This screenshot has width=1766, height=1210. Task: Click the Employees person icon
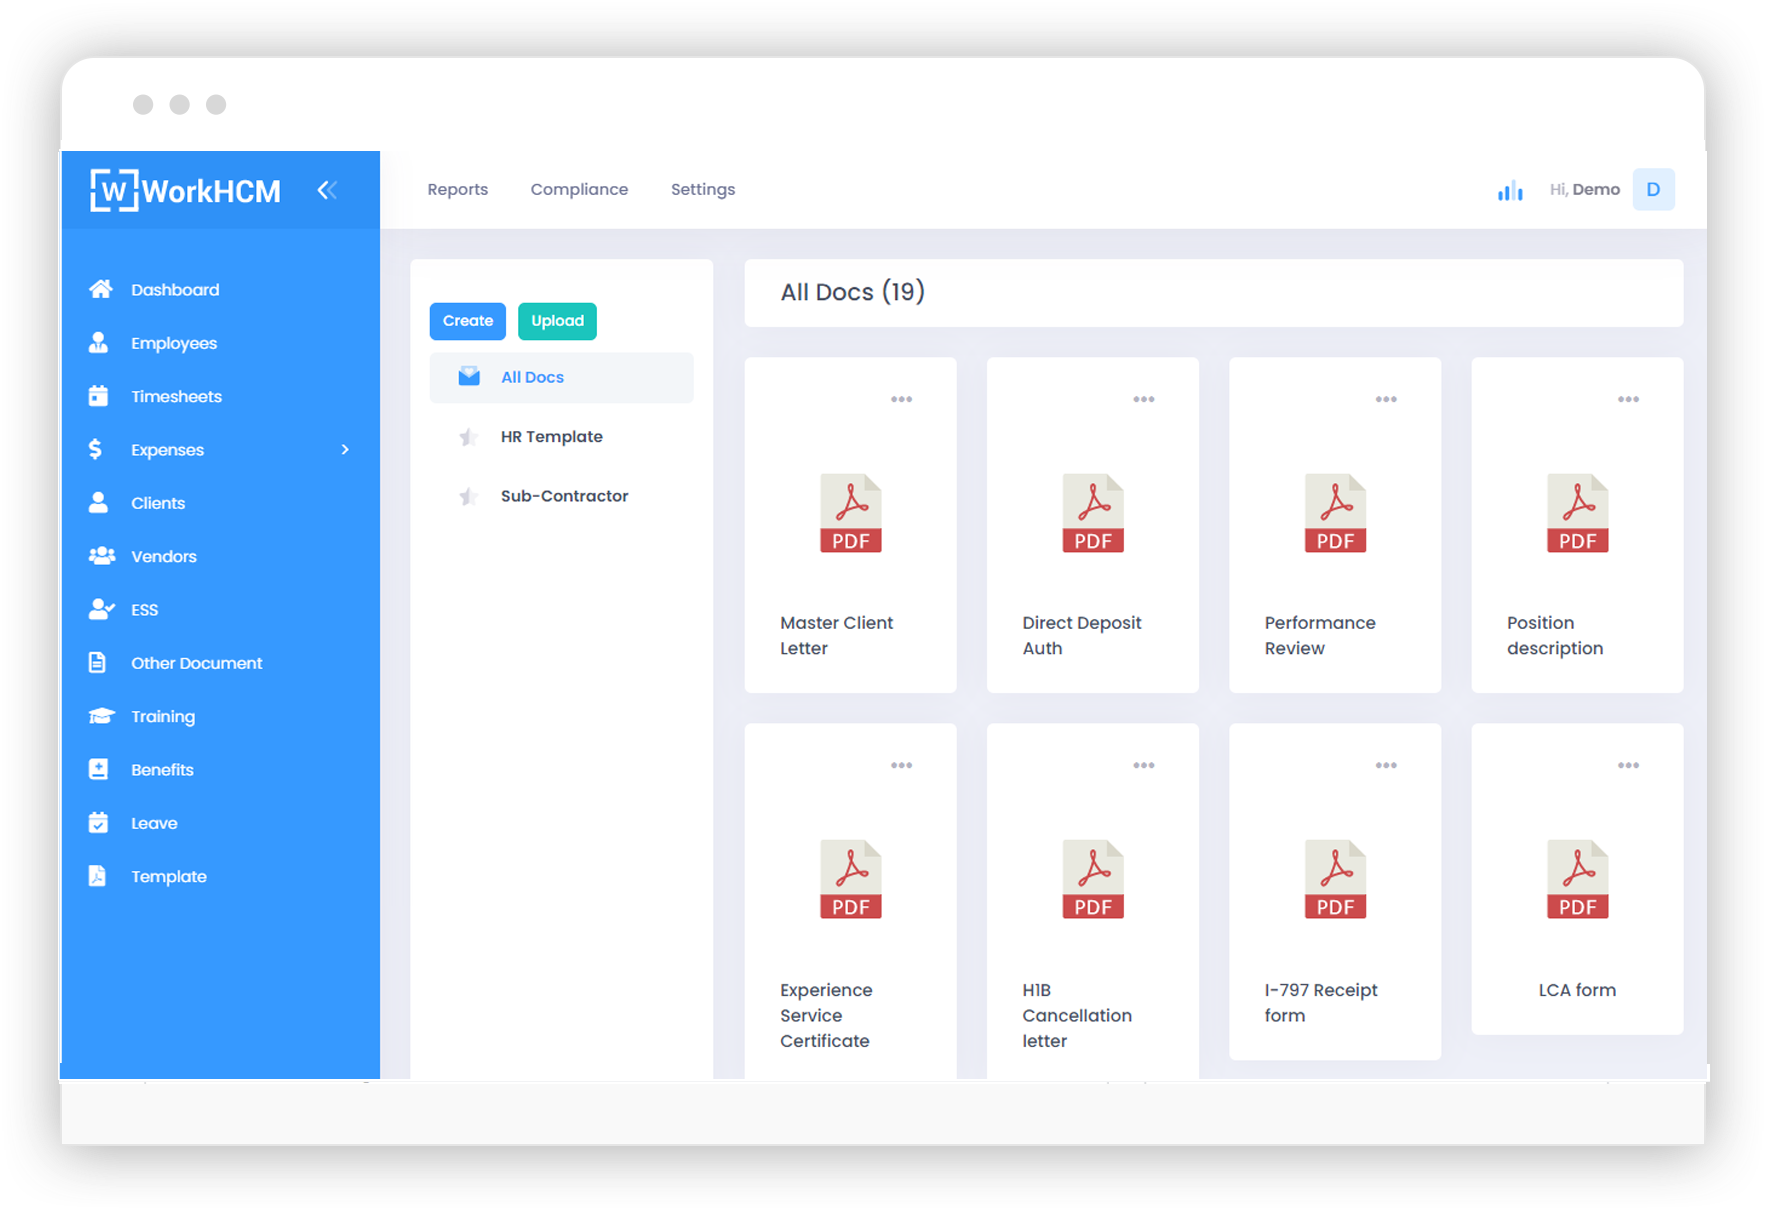[x=98, y=343]
